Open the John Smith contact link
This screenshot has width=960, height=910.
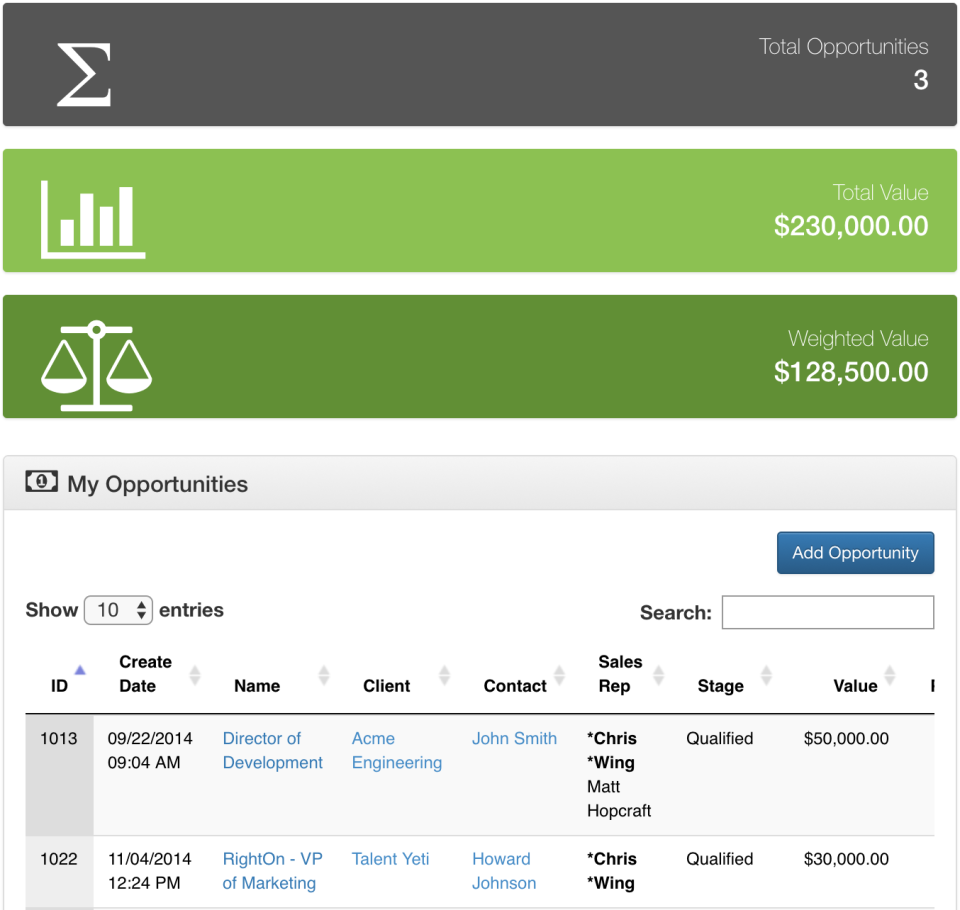514,738
